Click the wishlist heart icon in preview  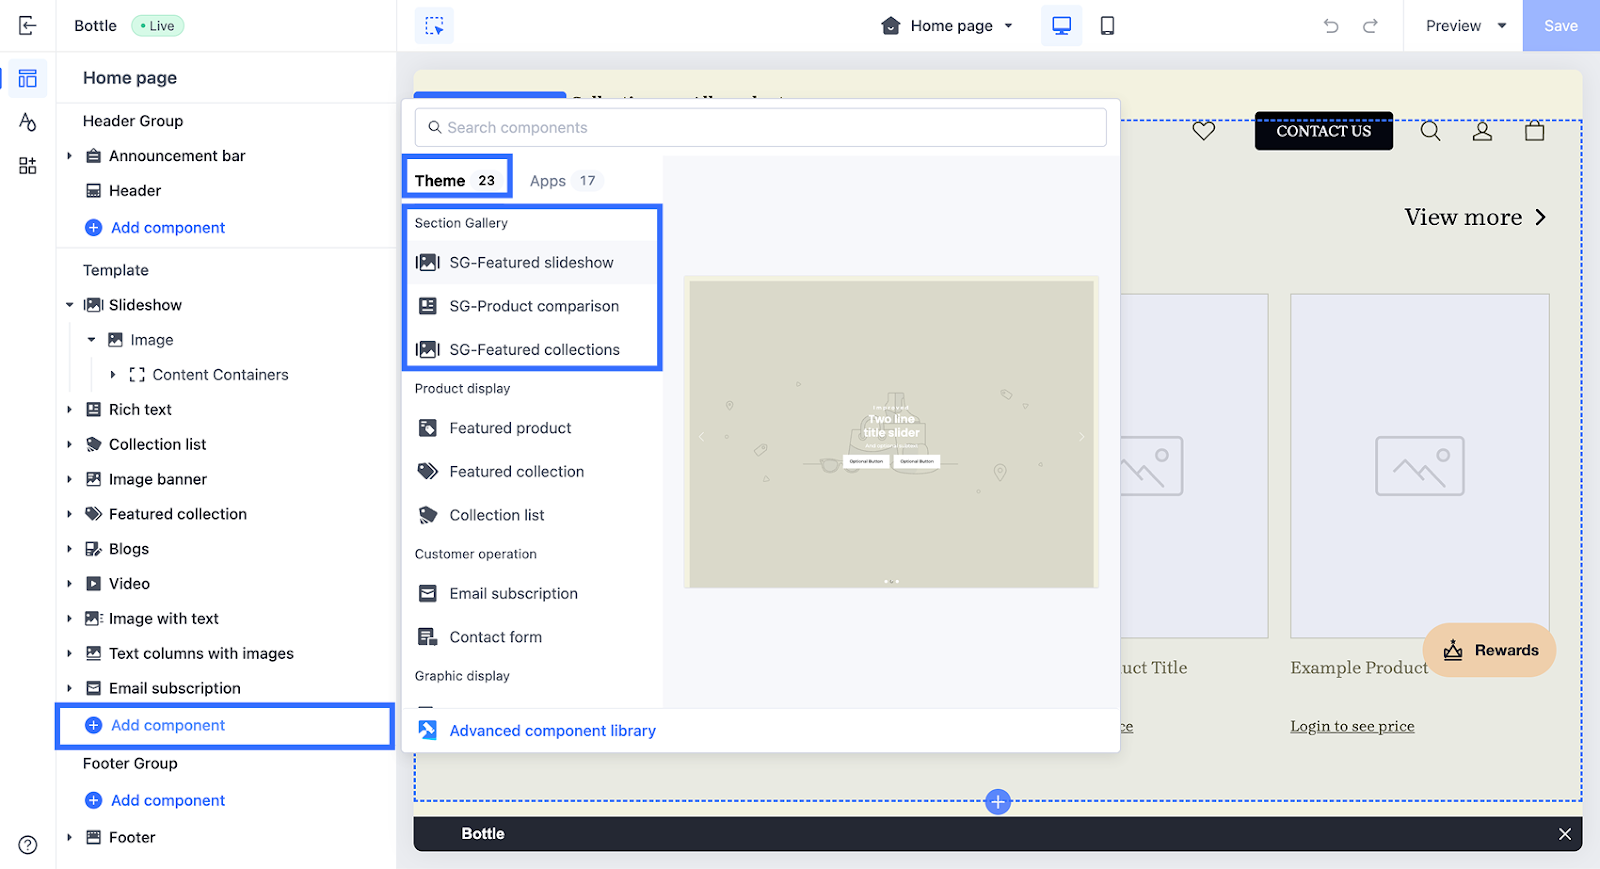[x=1204, y=131]
